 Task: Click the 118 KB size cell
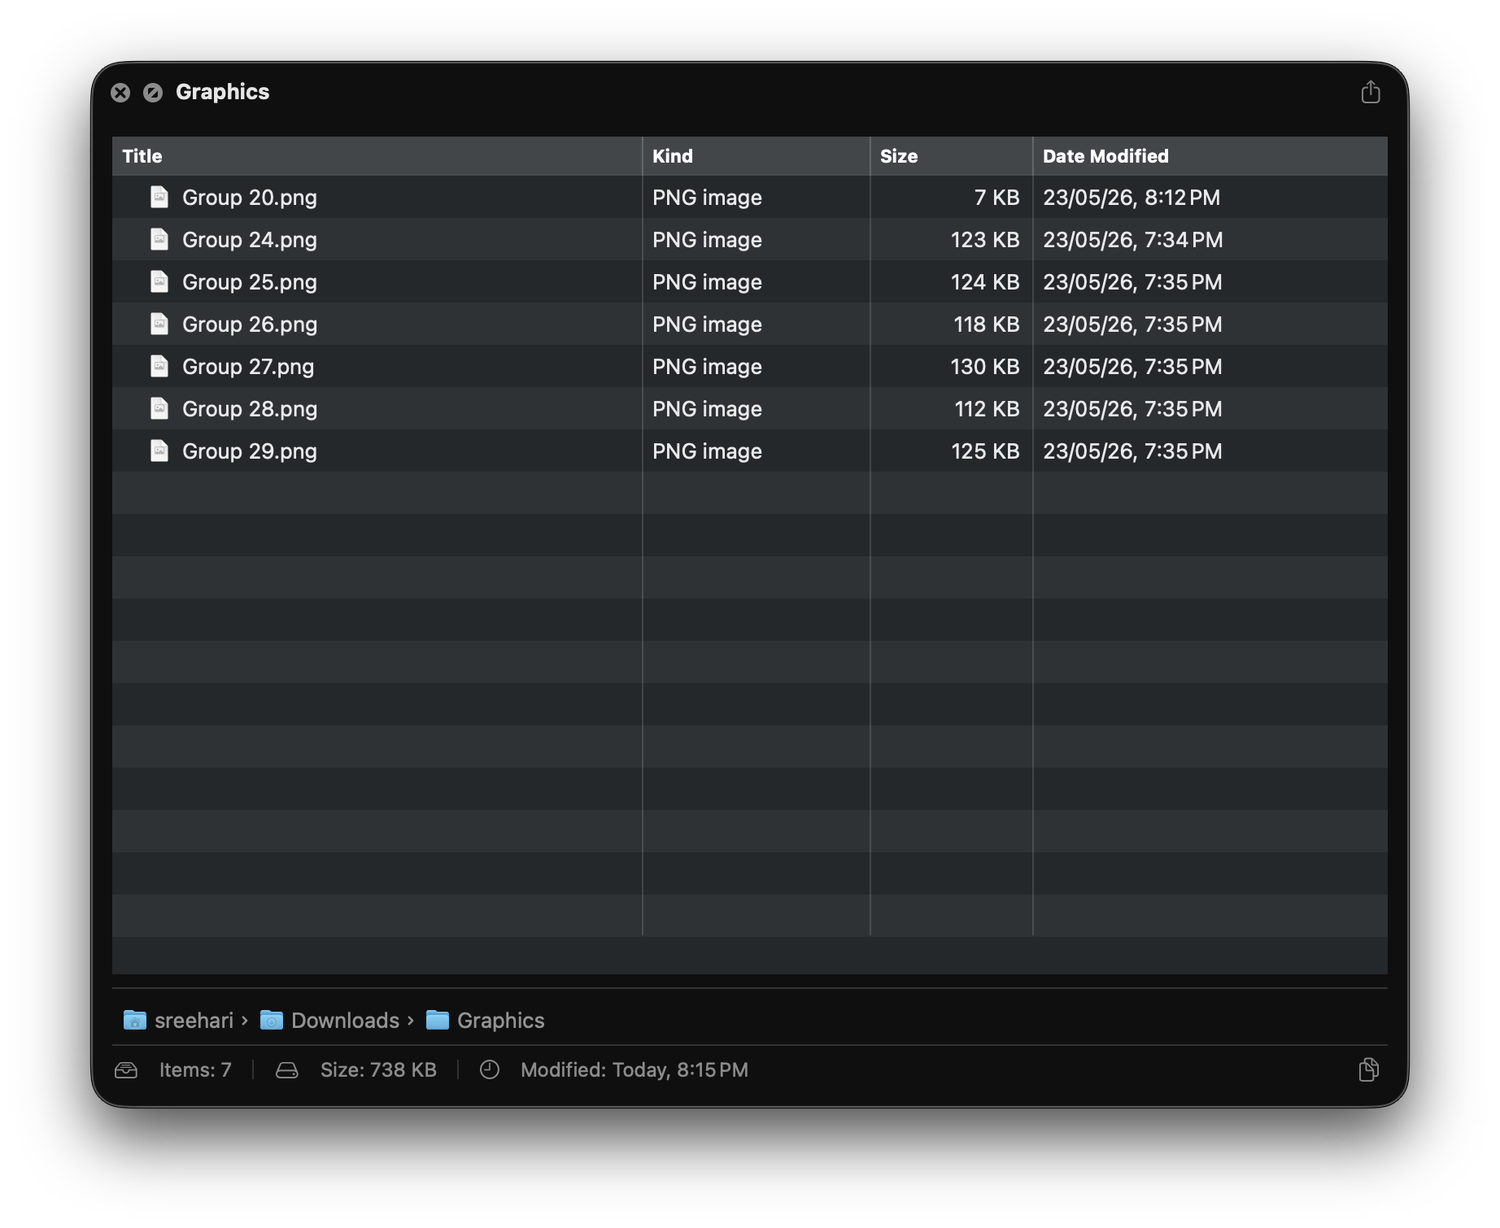pyautogui.click(x=986, y=324)
